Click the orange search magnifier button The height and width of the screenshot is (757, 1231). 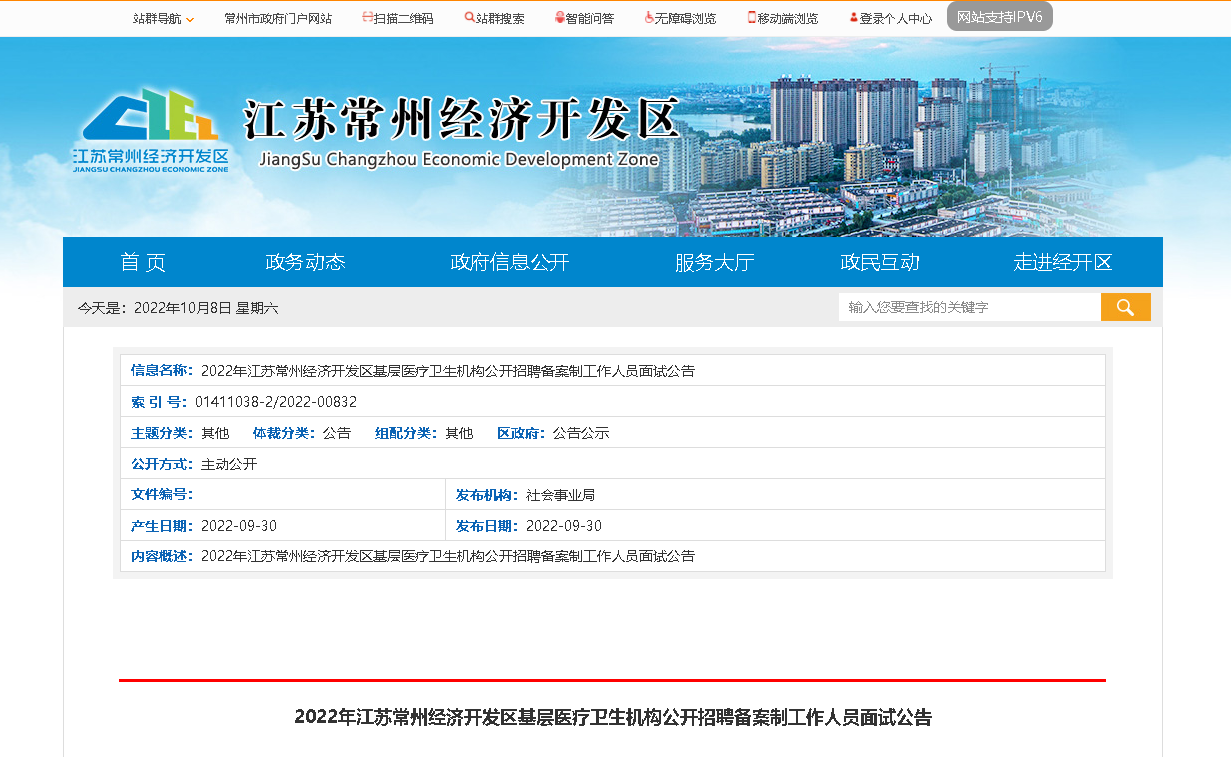pos(1125,307)
